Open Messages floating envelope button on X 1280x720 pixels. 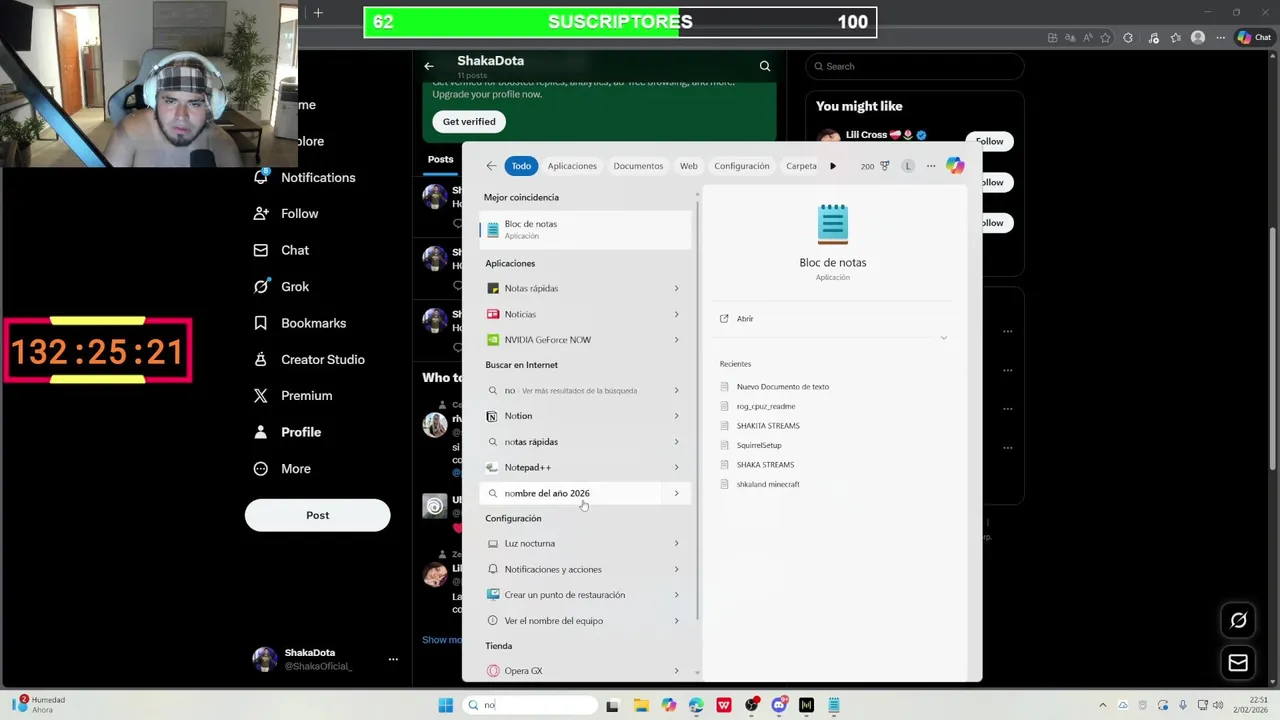pos(1238,662)
